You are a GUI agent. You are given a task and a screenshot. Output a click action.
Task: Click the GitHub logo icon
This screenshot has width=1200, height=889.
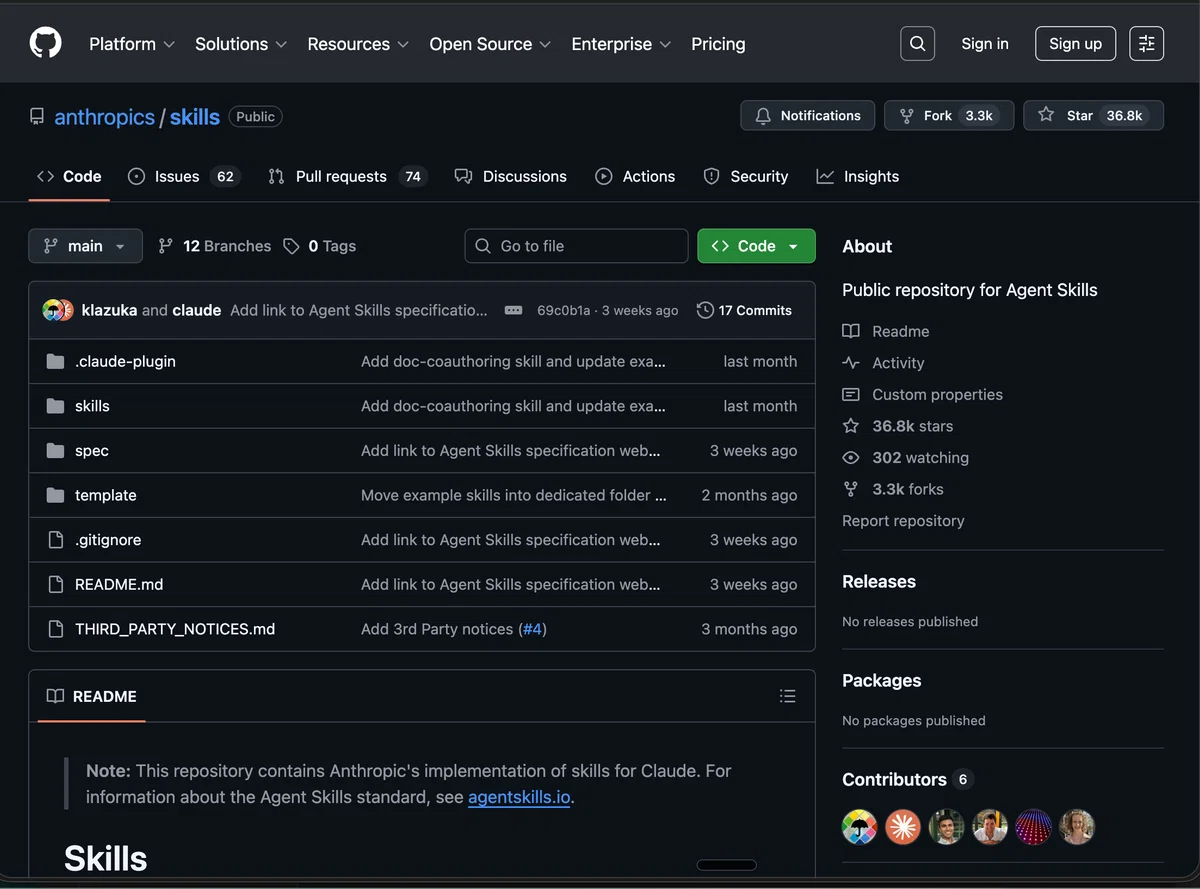(x=45, y=43)
